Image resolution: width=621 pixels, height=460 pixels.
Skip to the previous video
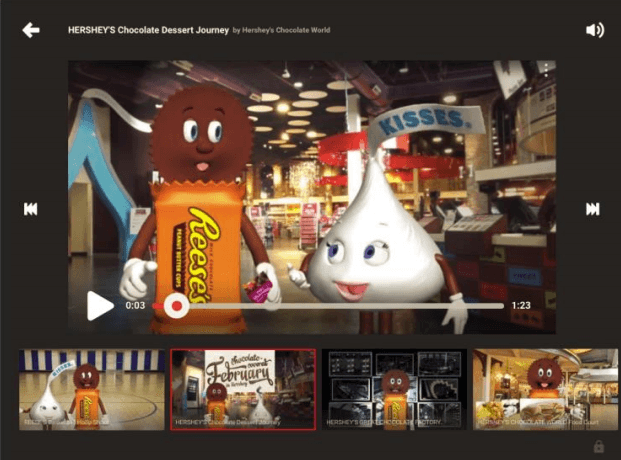click(x=30, y=209)
